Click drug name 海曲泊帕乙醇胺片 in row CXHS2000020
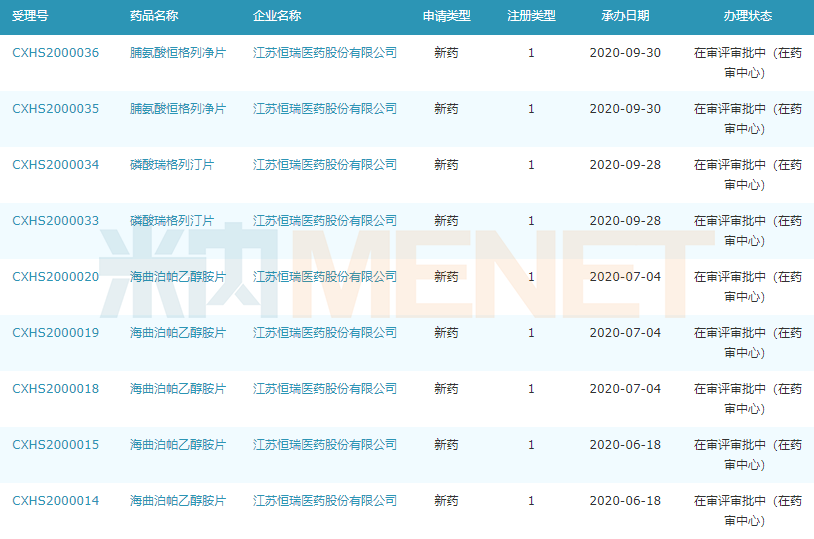The width and height of the screenshot is (814, 539). pyautogui.click(x=178, y=277)
